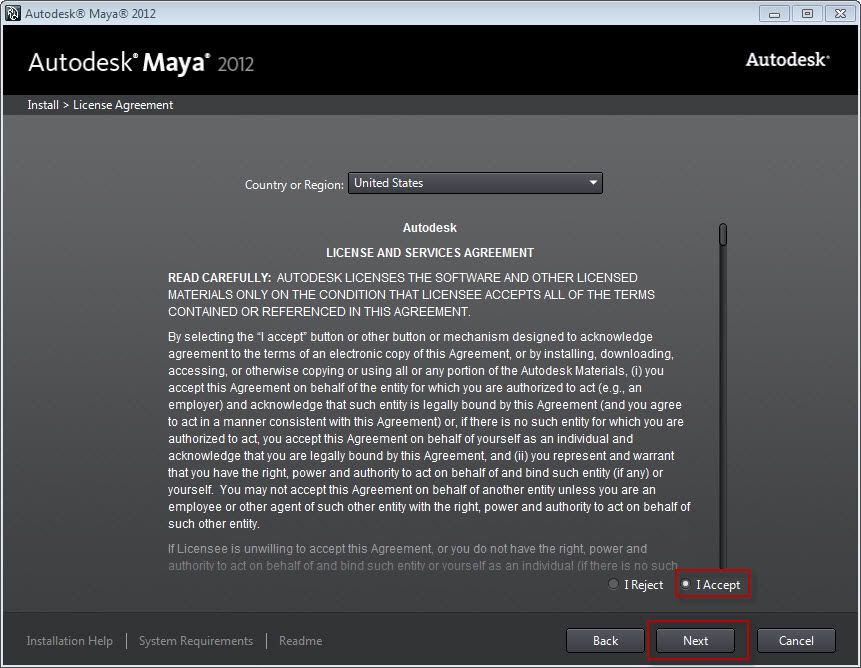This screenshot has width=861, height=668.
Task: Select the I Reject radio button
Action: click(613, 584)
